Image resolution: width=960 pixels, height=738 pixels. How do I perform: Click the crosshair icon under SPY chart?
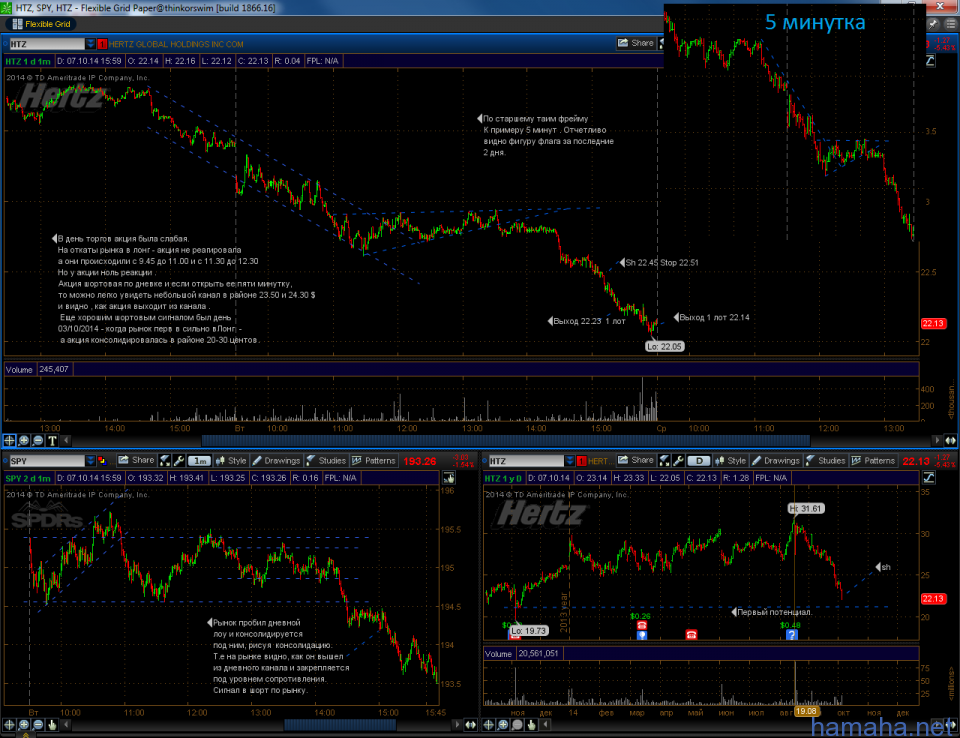[x=9, y=725]
